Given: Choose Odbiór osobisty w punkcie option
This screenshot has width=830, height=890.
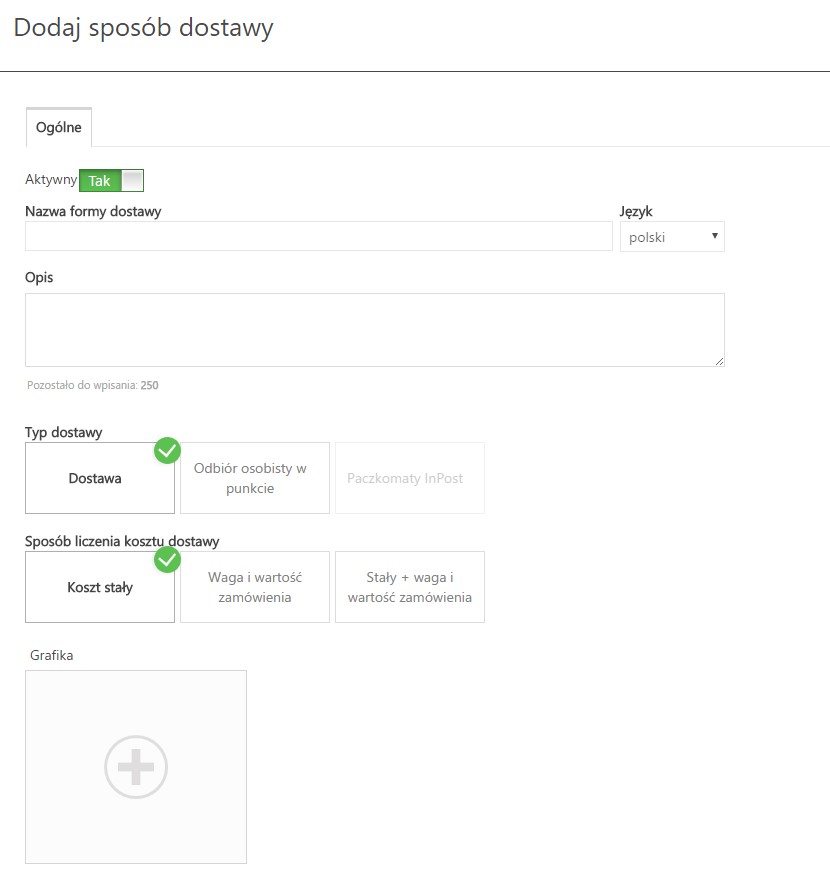Looking at the screenshot, I should point(255,478).
